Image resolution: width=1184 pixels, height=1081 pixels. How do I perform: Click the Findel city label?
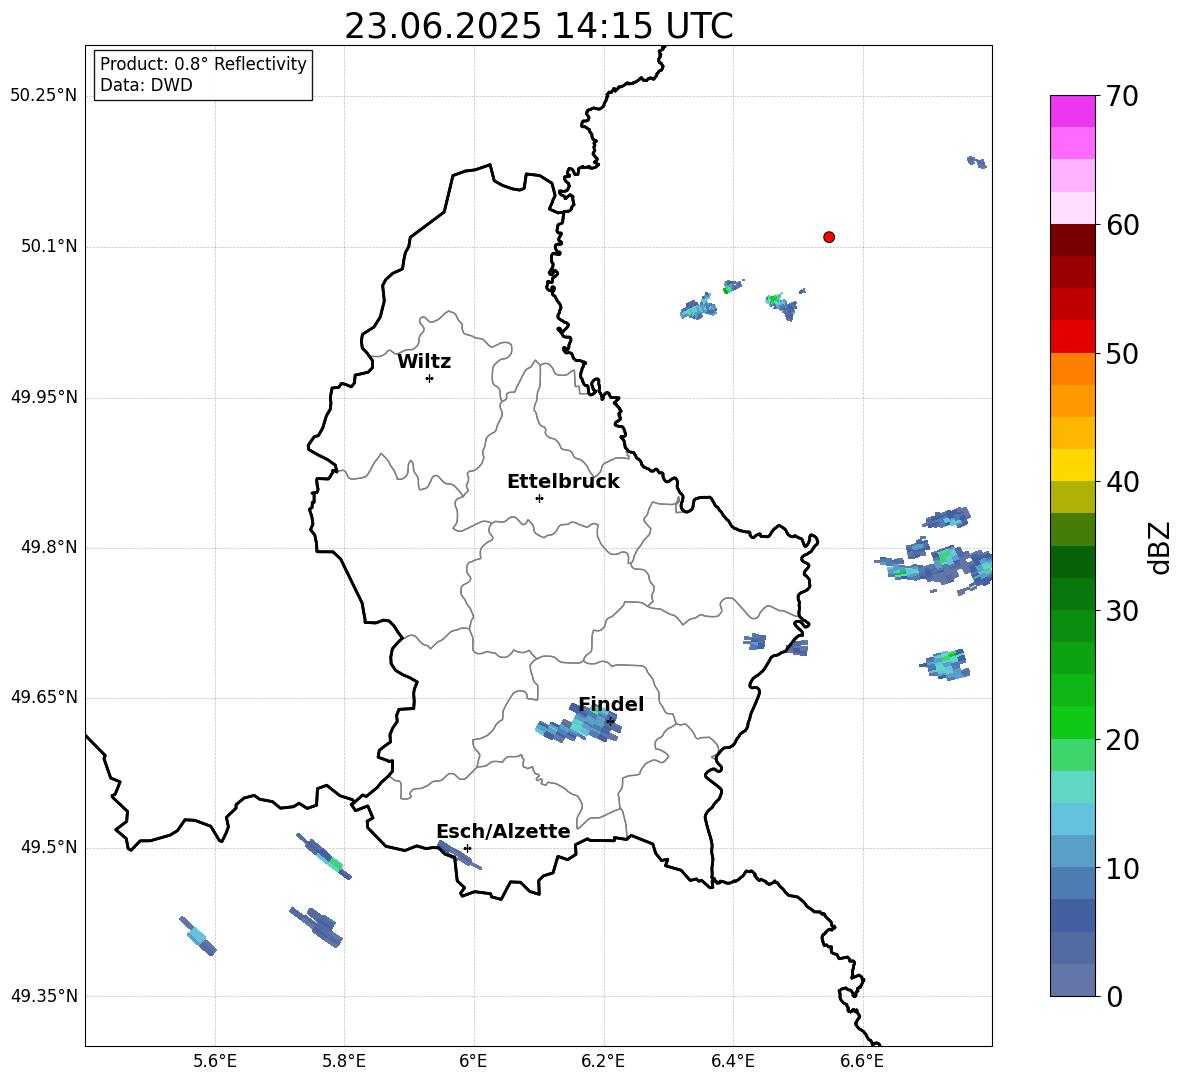[611, 704]
